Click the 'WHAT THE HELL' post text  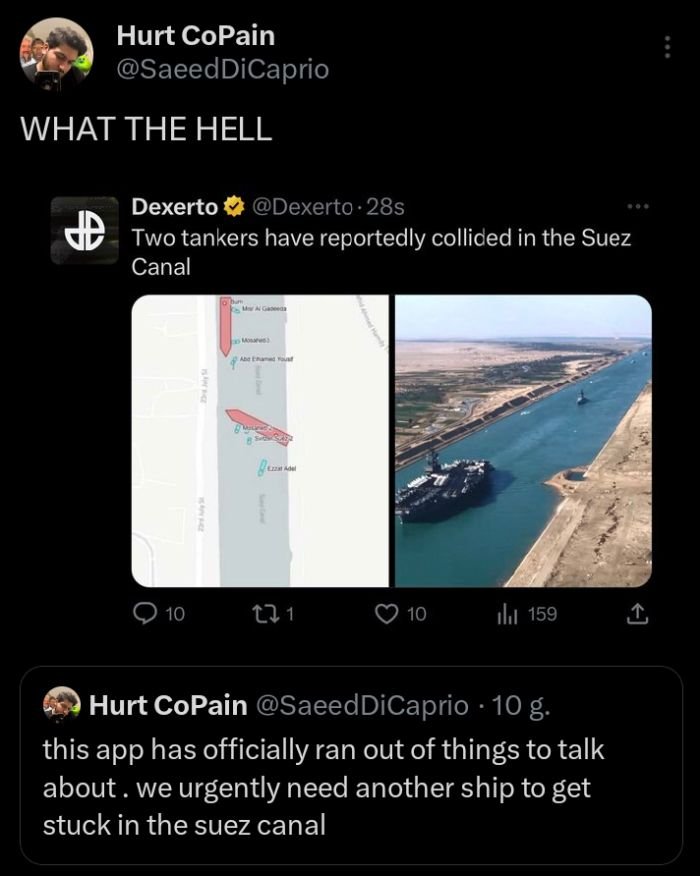click(x=146, y=129)
